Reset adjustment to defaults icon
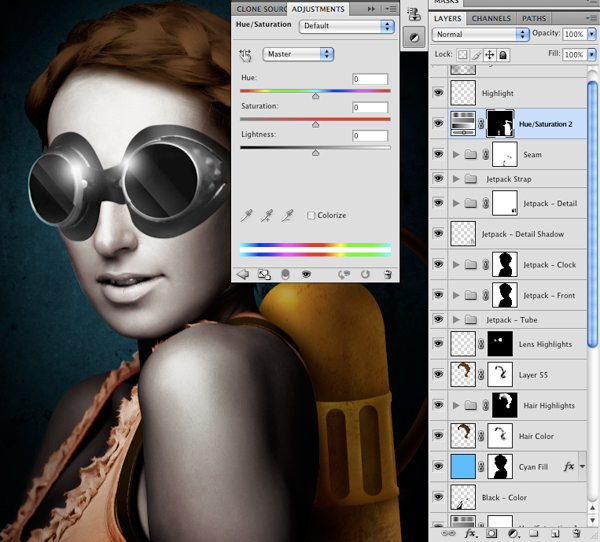This screenshot has width=600, height=542. (365, 274)
